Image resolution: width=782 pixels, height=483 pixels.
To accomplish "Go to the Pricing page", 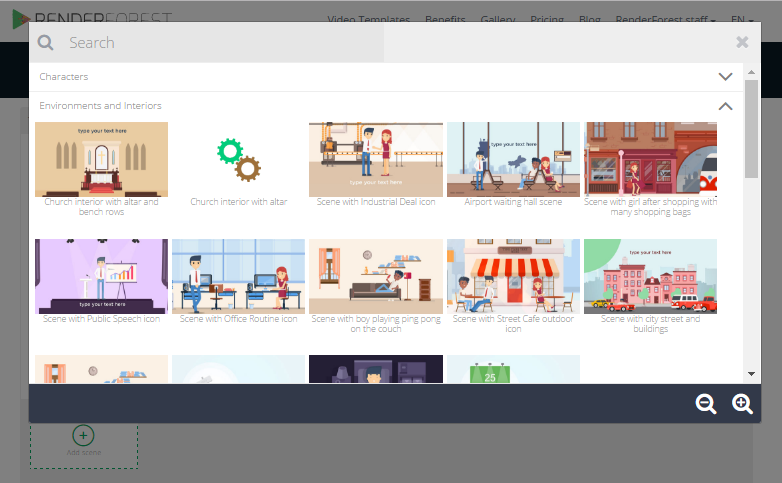I will tap(547, 20).
